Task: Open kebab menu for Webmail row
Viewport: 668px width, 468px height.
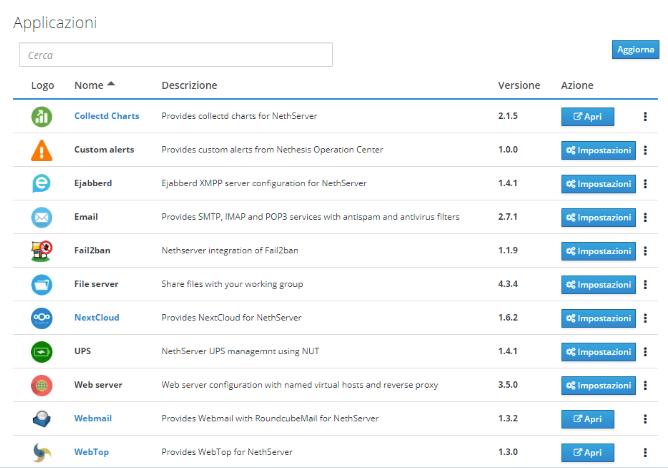Action: (645, 419)
